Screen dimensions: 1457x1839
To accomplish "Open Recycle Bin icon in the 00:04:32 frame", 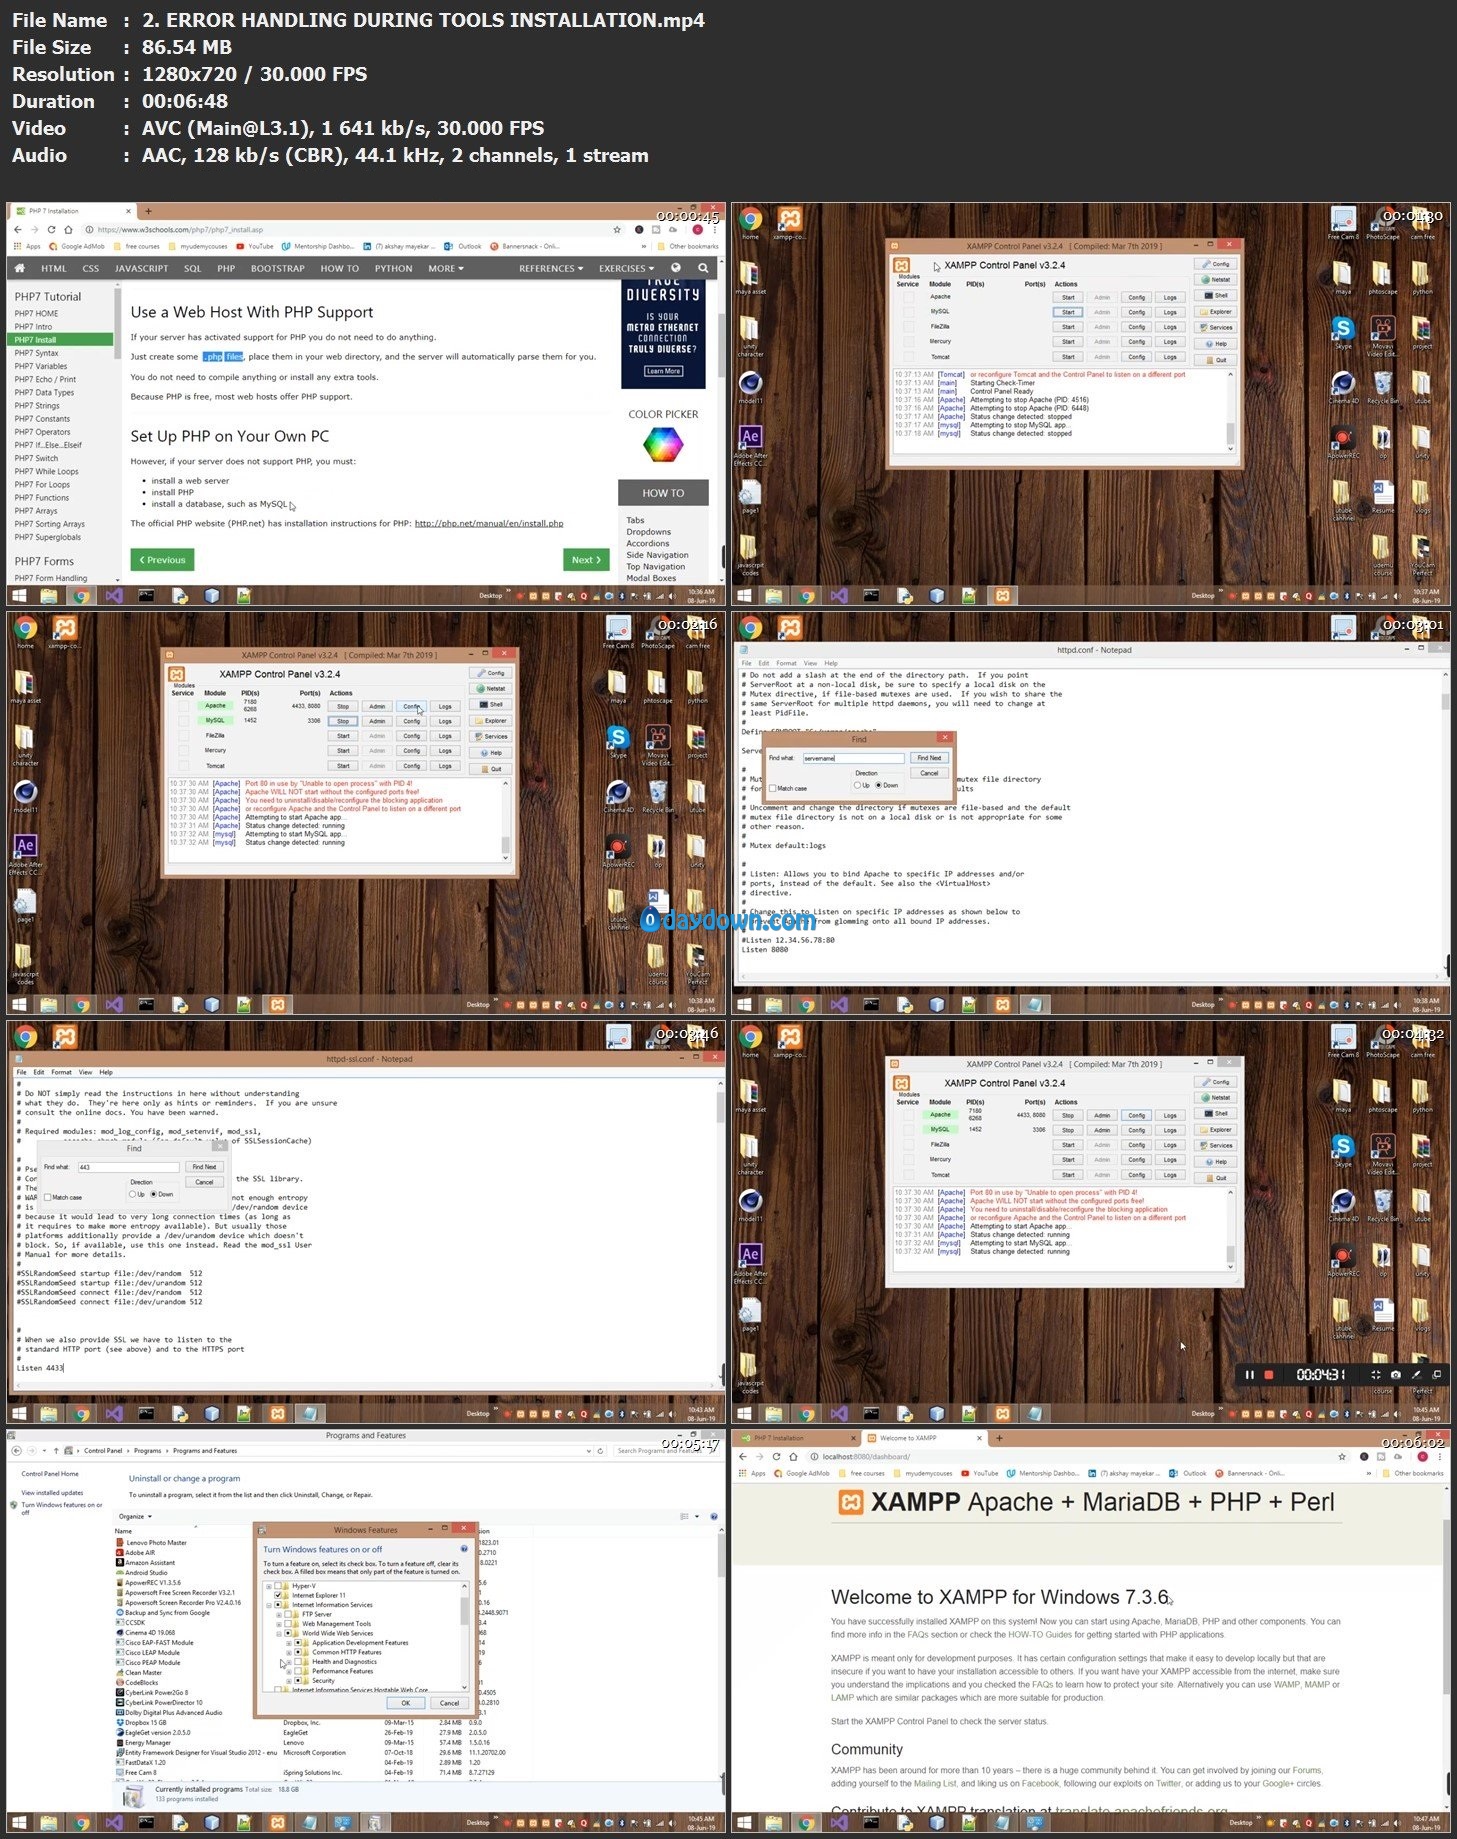I will [1382, 1201].
